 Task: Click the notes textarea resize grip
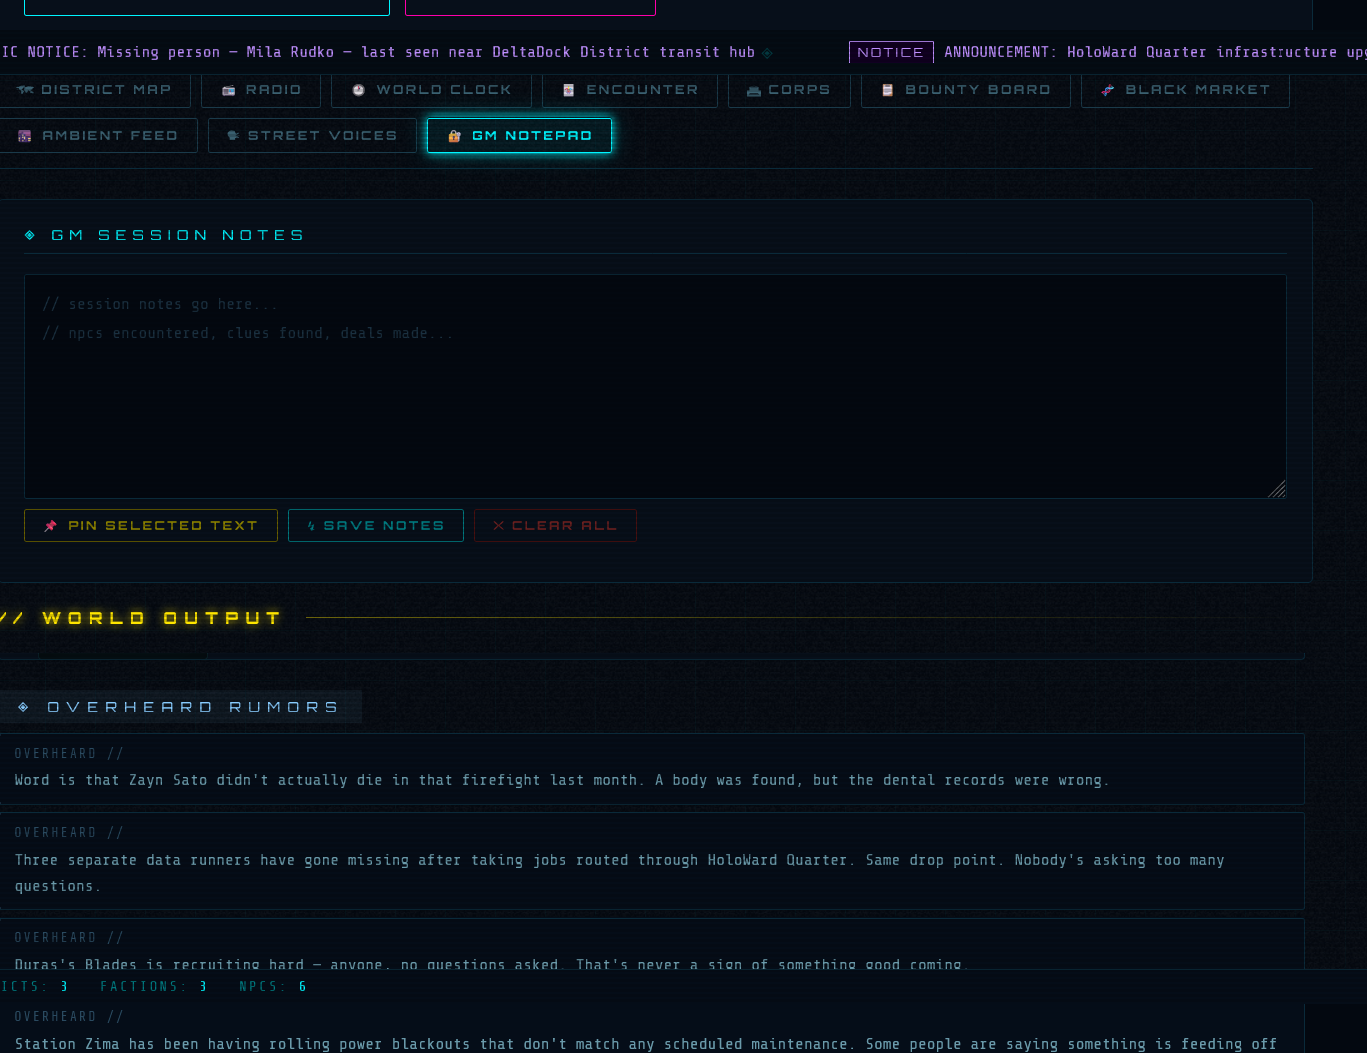coord(1277,489)
